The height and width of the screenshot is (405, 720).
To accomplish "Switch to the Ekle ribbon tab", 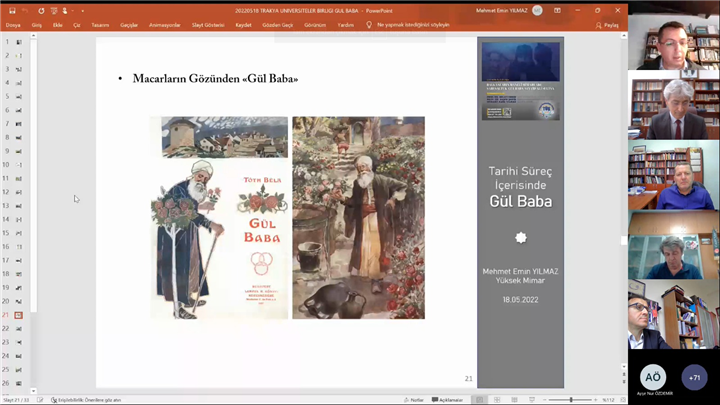I will coord(57,25).
